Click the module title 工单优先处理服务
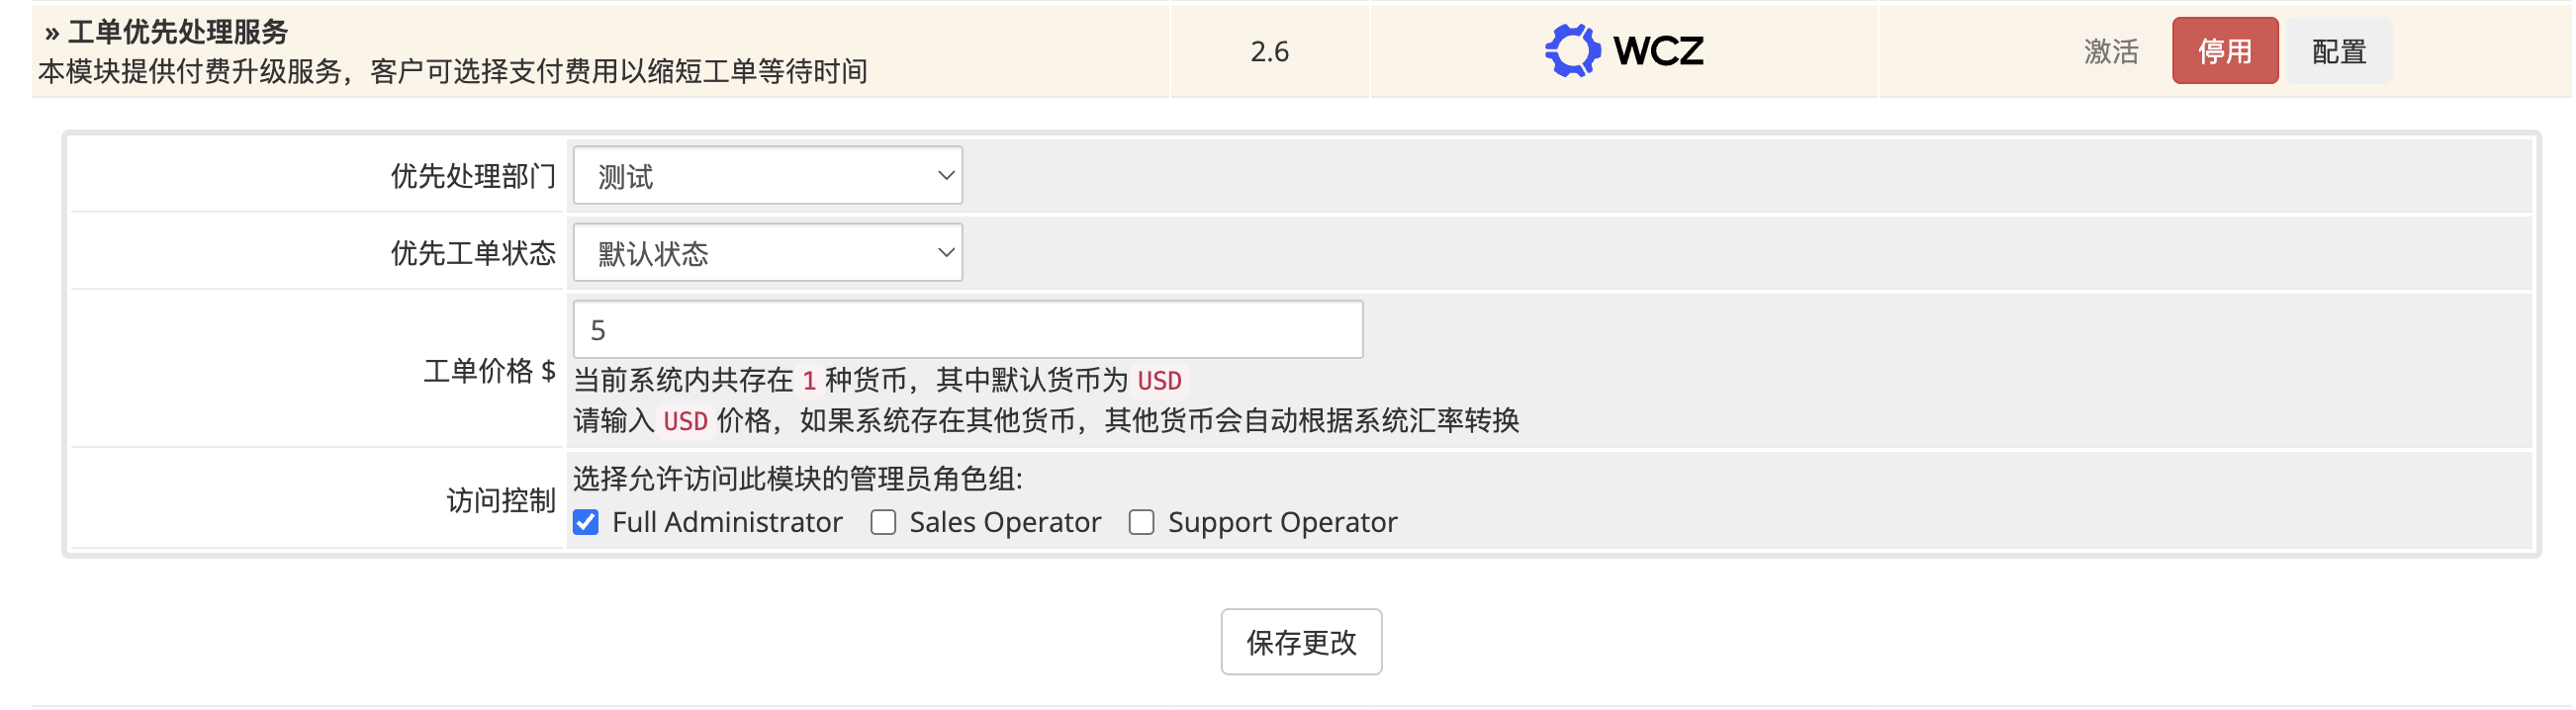Screen dimensions: 2576x710 [178, 32]
